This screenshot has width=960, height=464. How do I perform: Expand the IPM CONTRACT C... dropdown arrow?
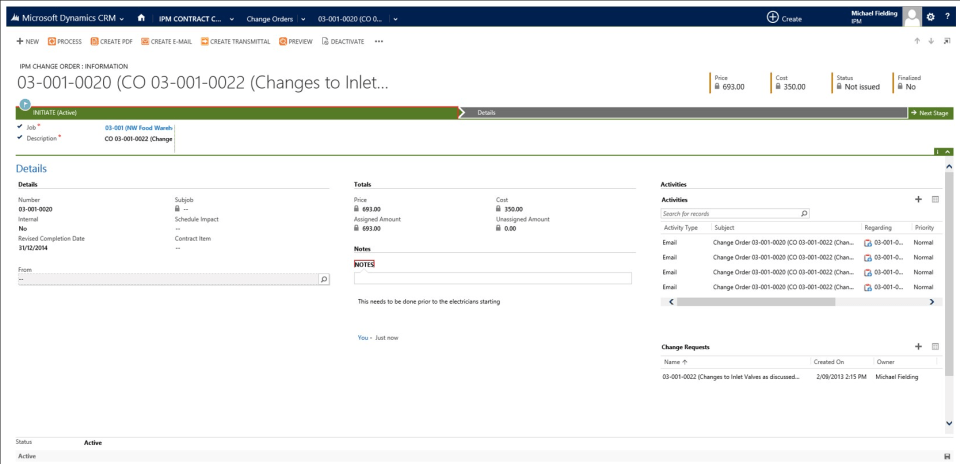[232, 19]
